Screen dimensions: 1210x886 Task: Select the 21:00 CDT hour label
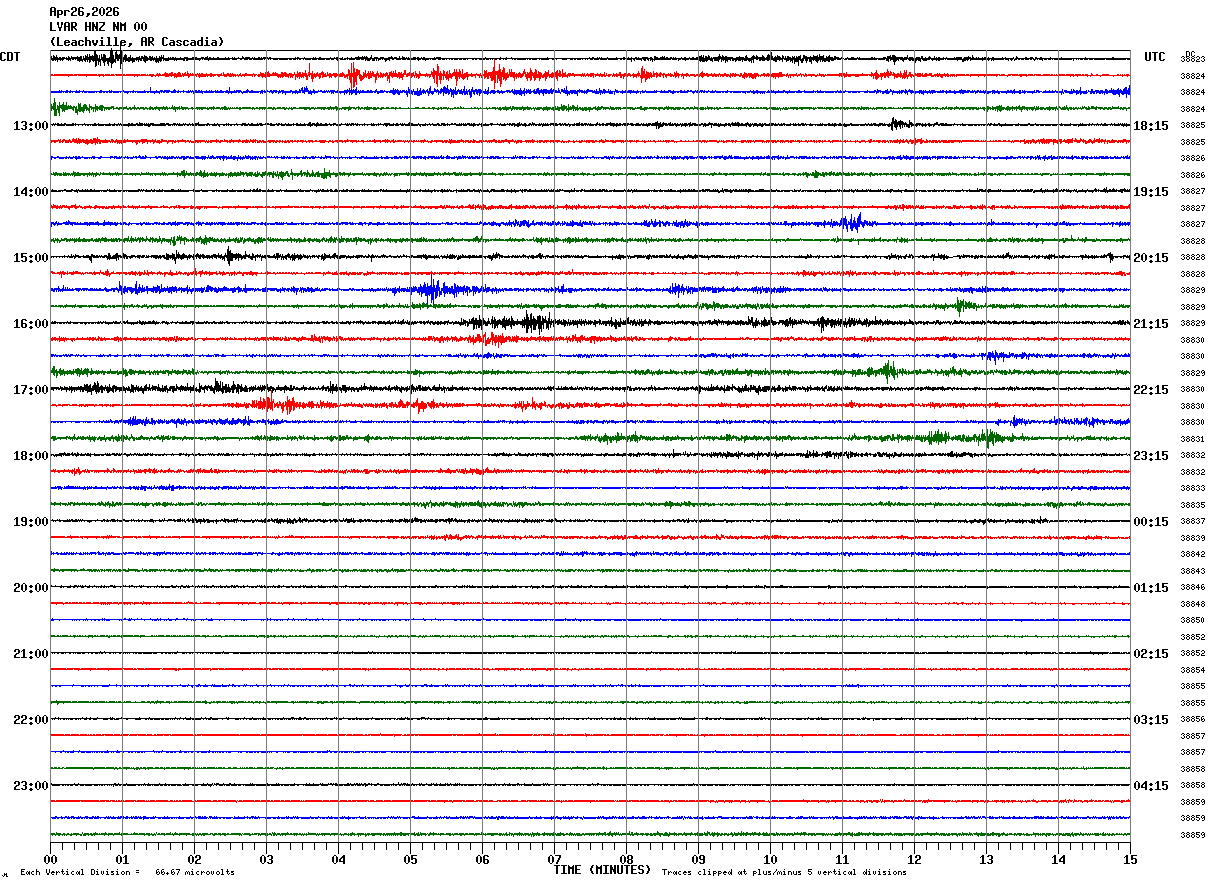click(x=31, y=654)
